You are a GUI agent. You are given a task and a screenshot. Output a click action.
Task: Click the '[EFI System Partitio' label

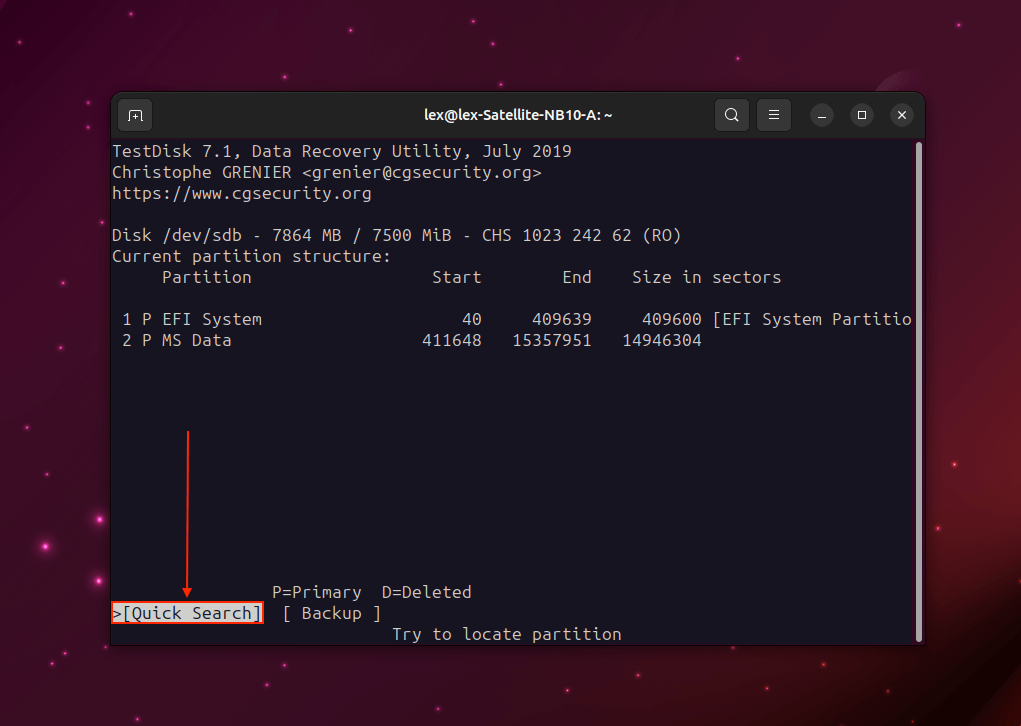[812, 319]
